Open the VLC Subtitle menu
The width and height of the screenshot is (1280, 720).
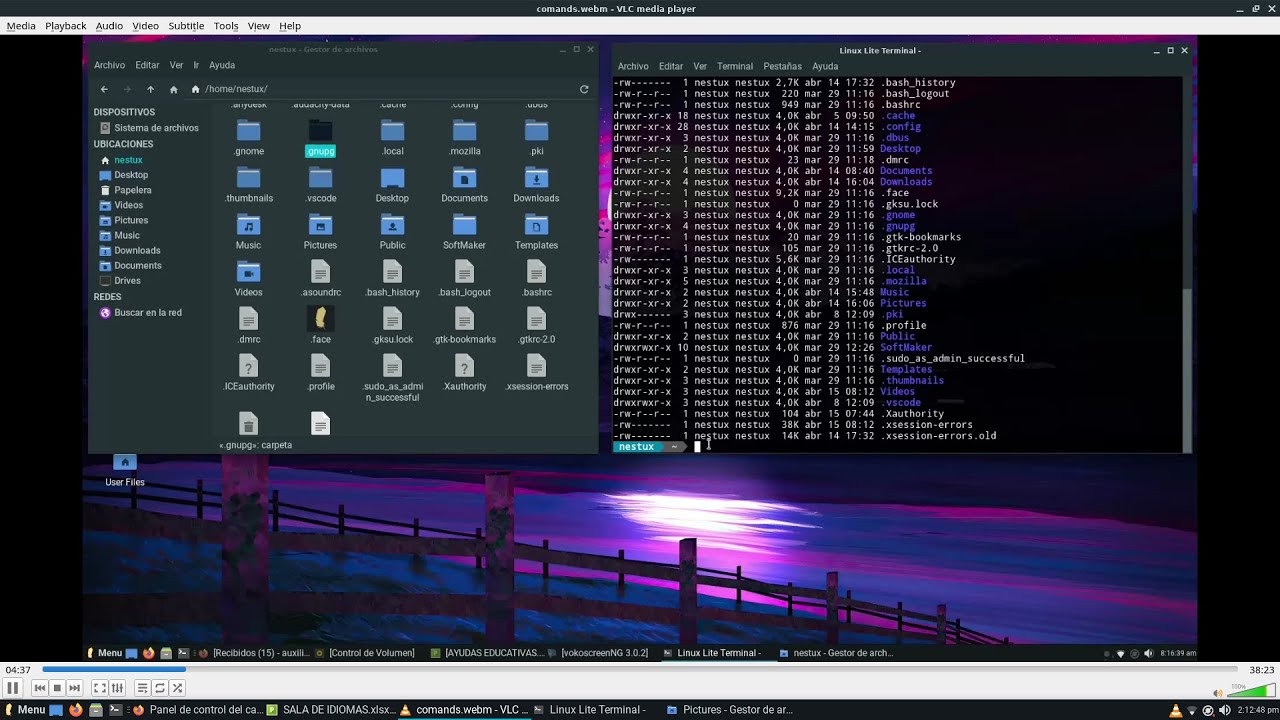tap(186, 26)
